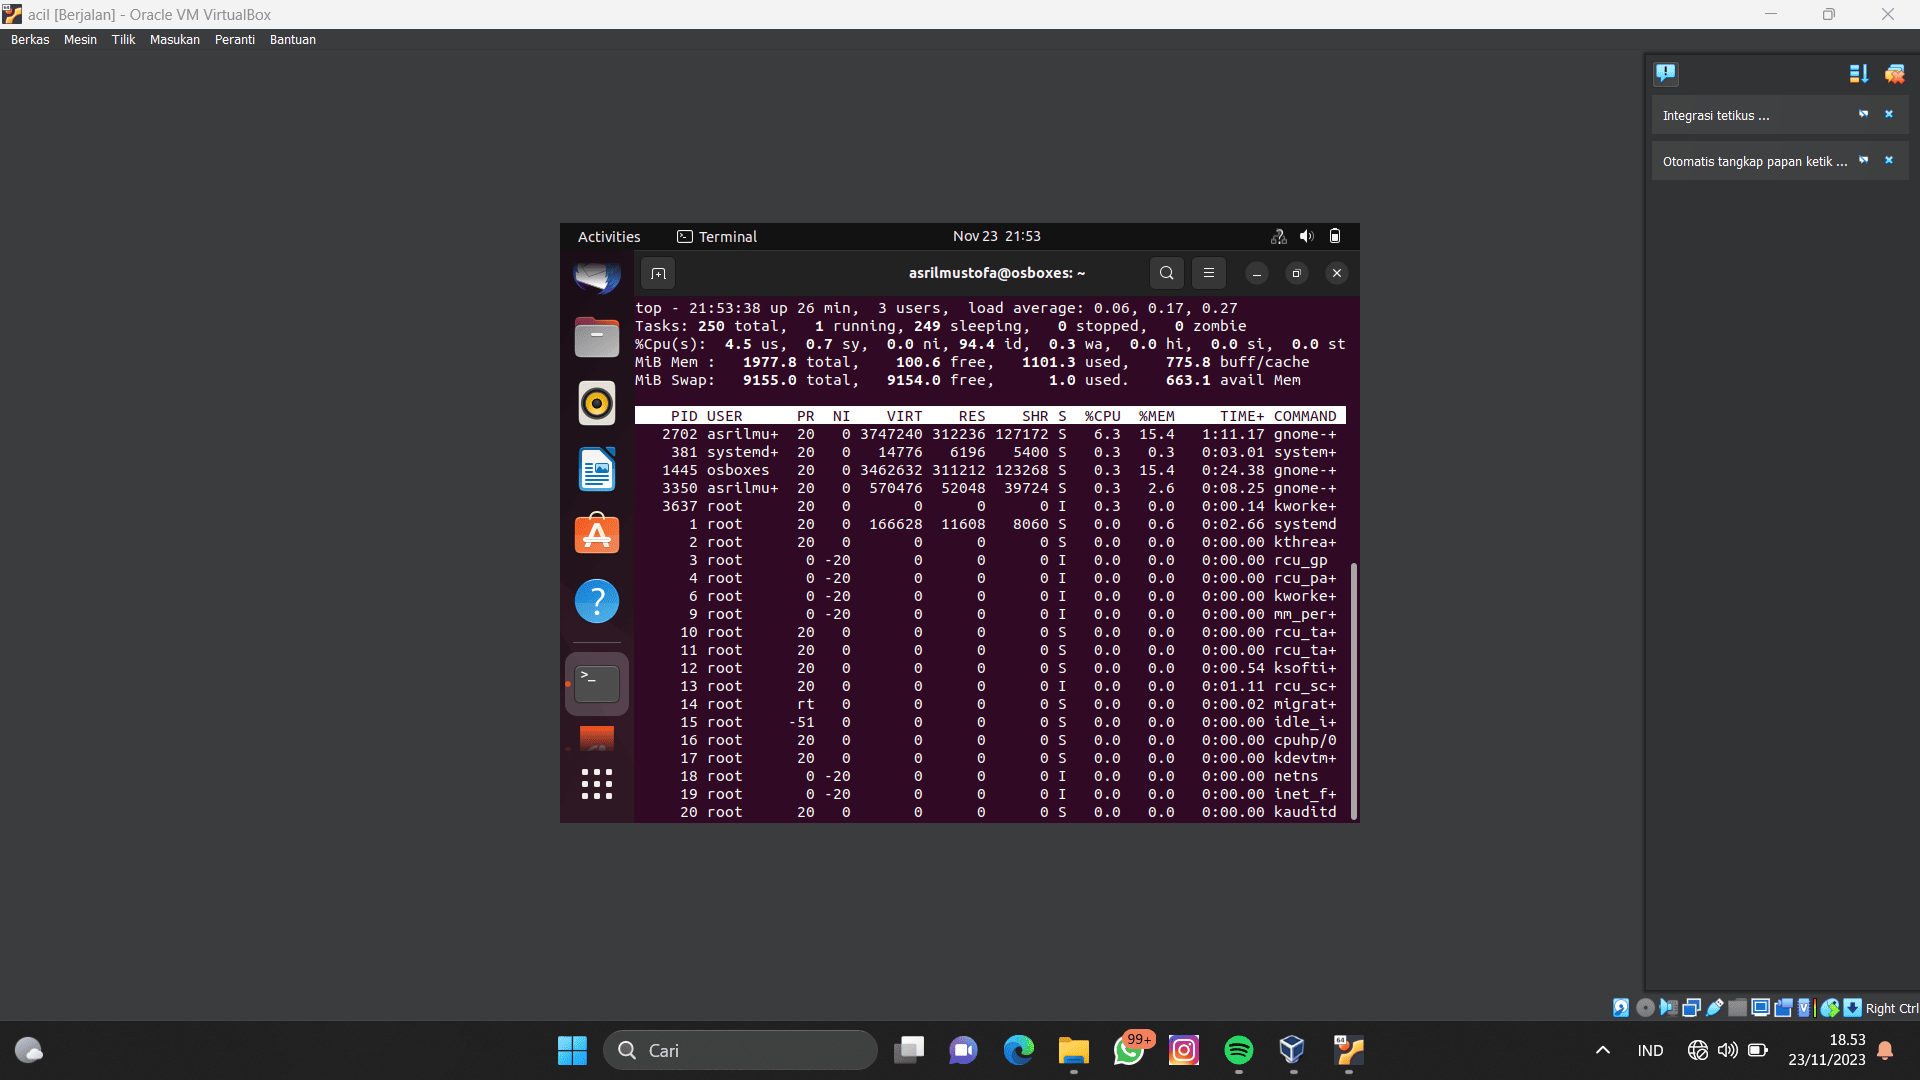Open the Windows Start menu
The height and width of the screenshot is (1080, 1920).
572,1050
